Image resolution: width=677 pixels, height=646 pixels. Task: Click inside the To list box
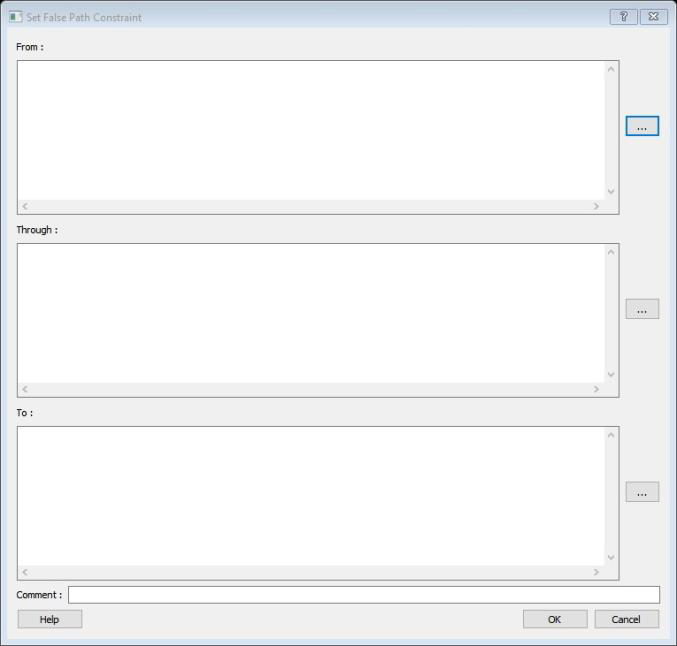pos(311,496)
